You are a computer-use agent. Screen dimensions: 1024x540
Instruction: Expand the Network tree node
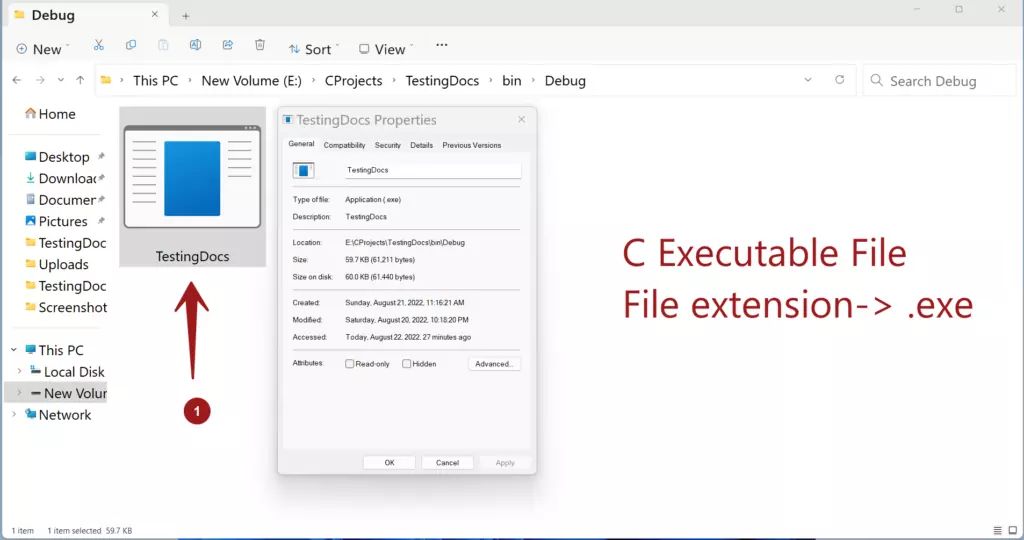[14, 415]
